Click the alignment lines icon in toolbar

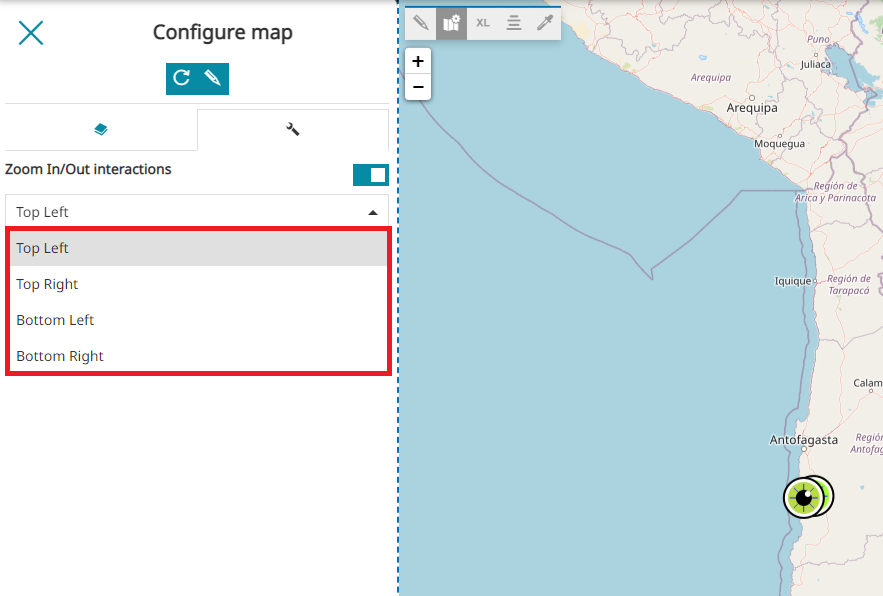(x=514, y=22)
